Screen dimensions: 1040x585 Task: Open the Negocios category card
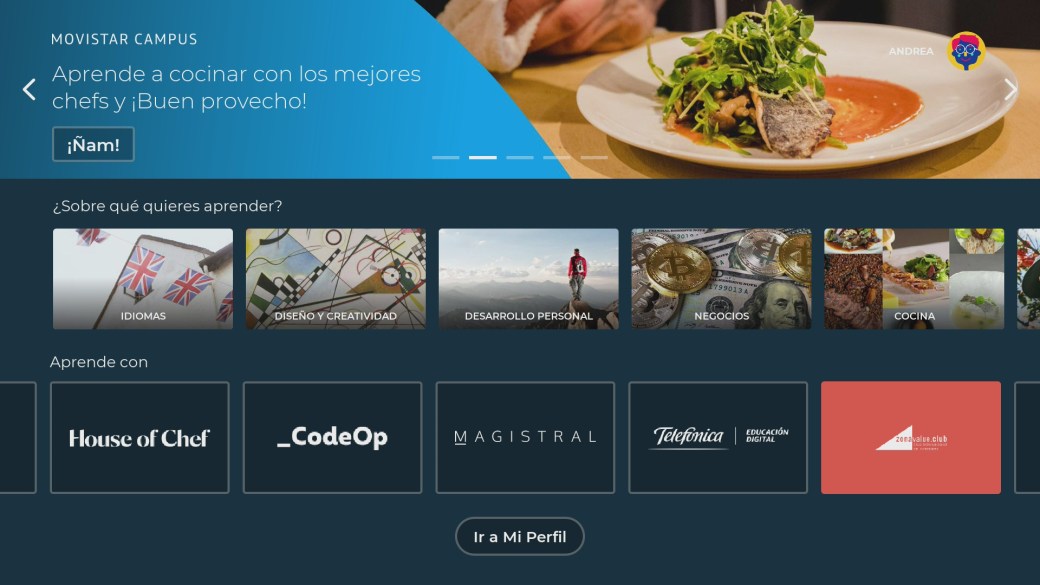pyautogui.click(x=722, y=279)
